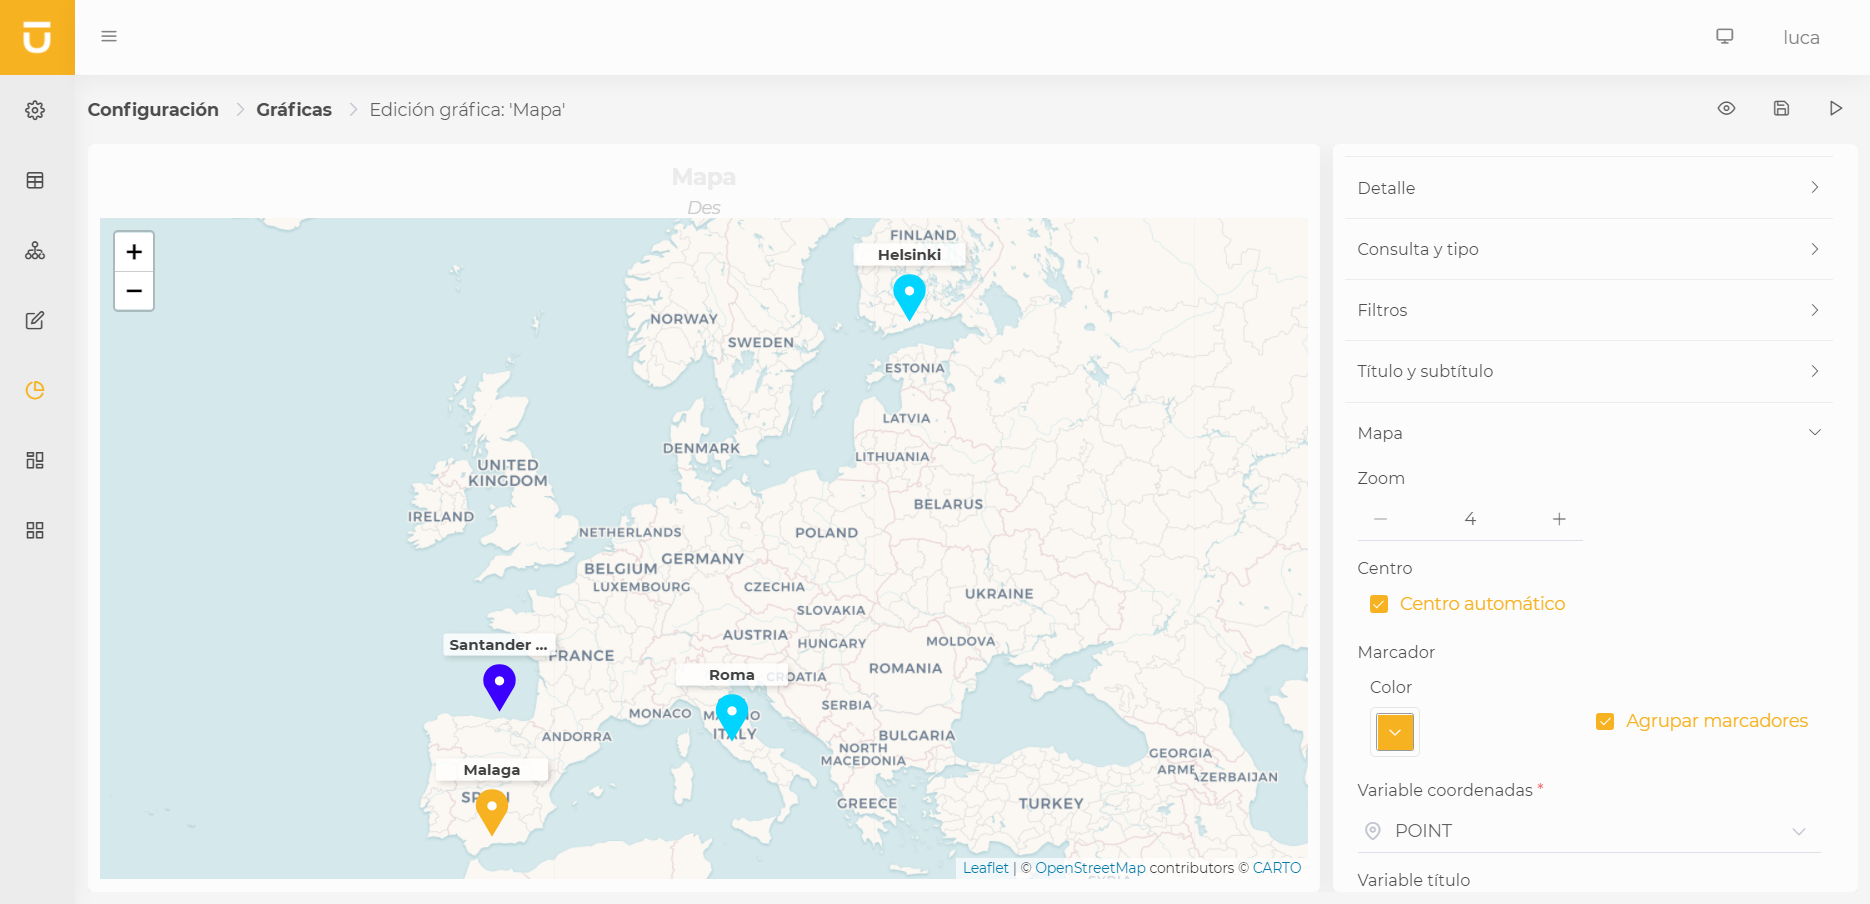Uncheck the Centro automático checkbox
The height and width of the screenshot is (904, 1870).
(1379, 604)
